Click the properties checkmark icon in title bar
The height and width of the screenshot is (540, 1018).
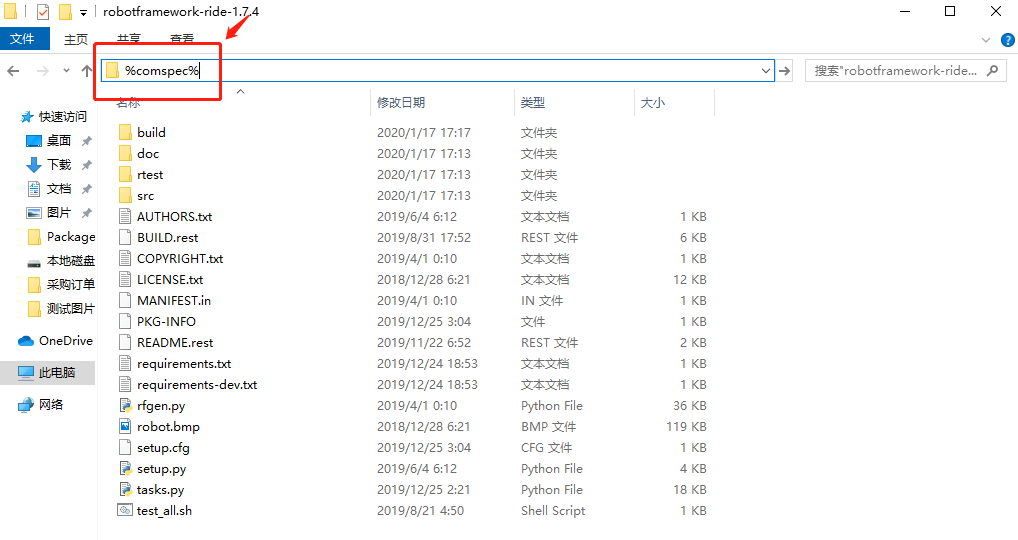tap(43, 12)
